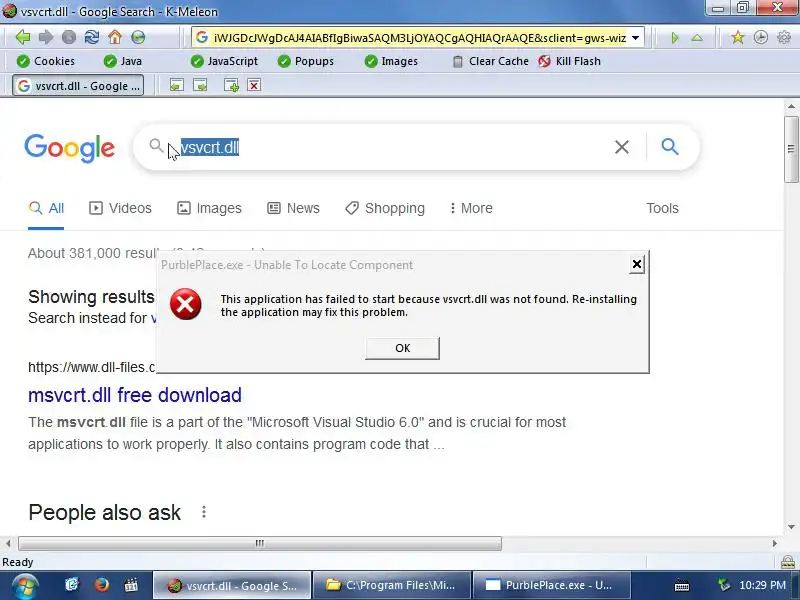Click the Kill Flash button
The width and height of the screenshot is (800, 600).
(570, 61)
